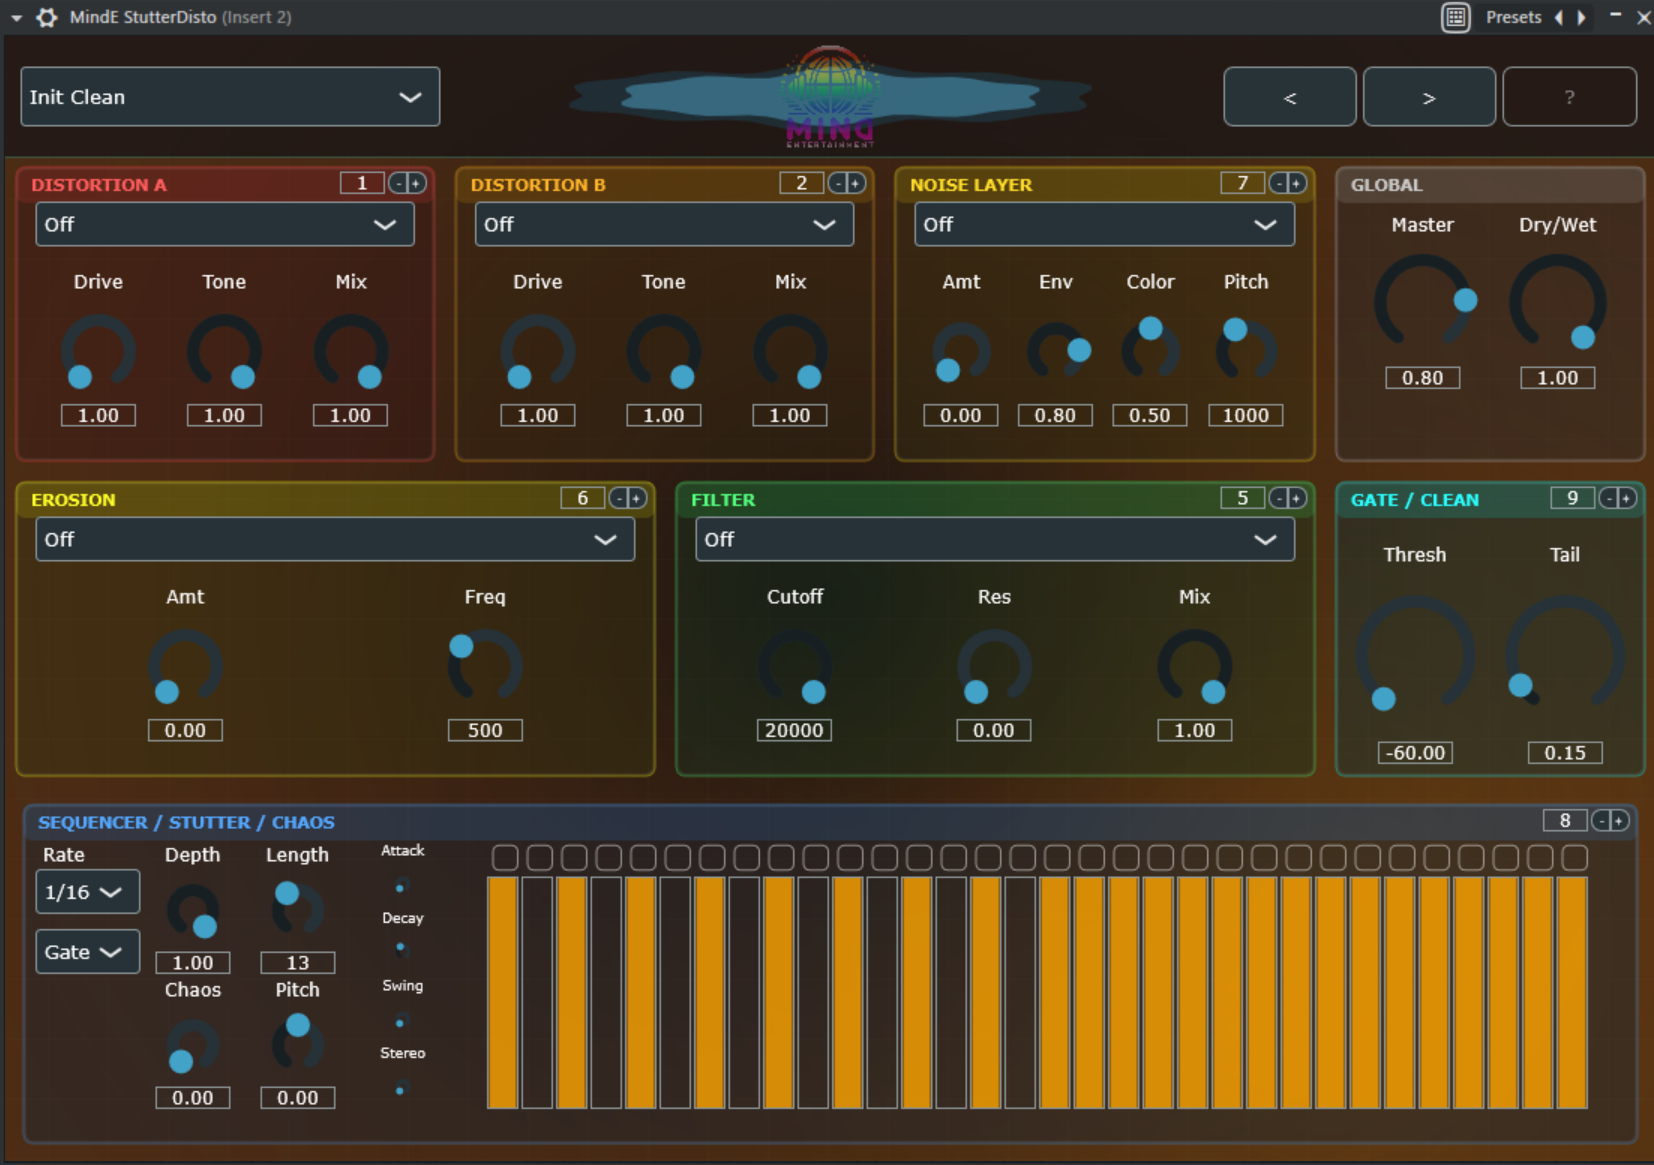Toggle the second sequencer step bar
Image resolution: width=1654 pixels, height=1165 pixels.
(x=537, y=992)
